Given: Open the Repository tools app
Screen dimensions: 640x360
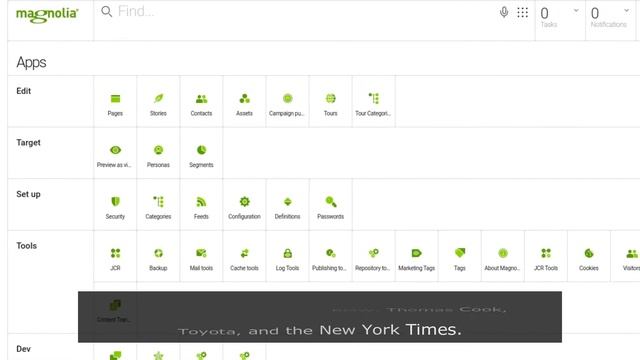Looking at the screenshot, I should (x=373, y=256).
